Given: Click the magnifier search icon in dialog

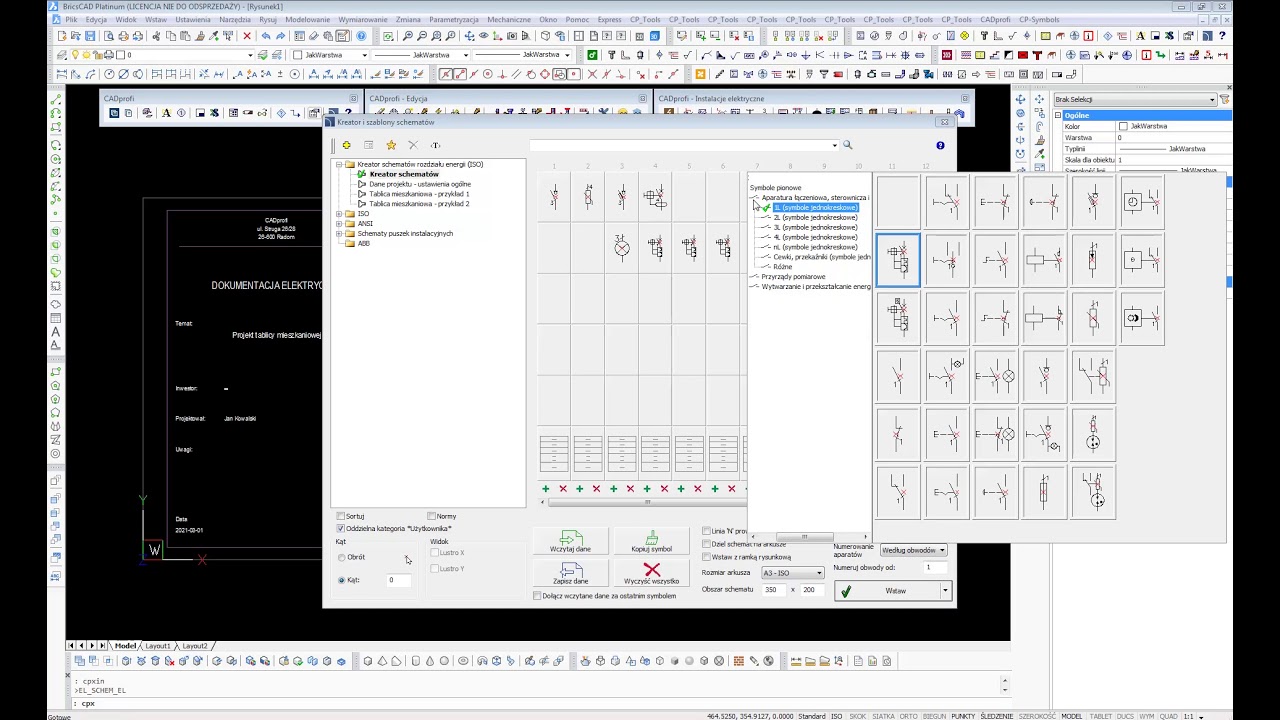Looking at the screenshot, I should (847, 145).
